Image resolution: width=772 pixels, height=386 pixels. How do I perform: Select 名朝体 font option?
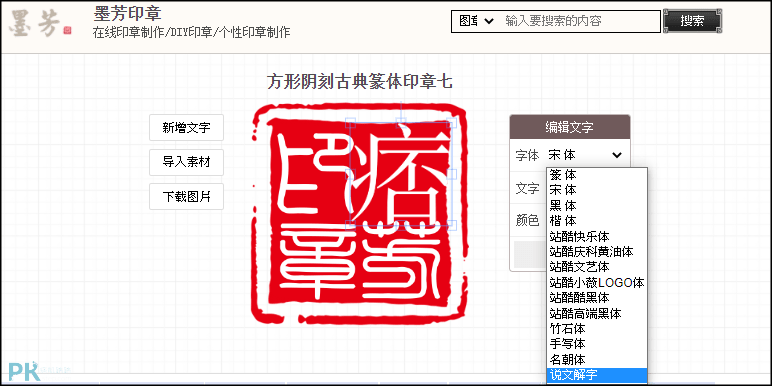point(597,359)
